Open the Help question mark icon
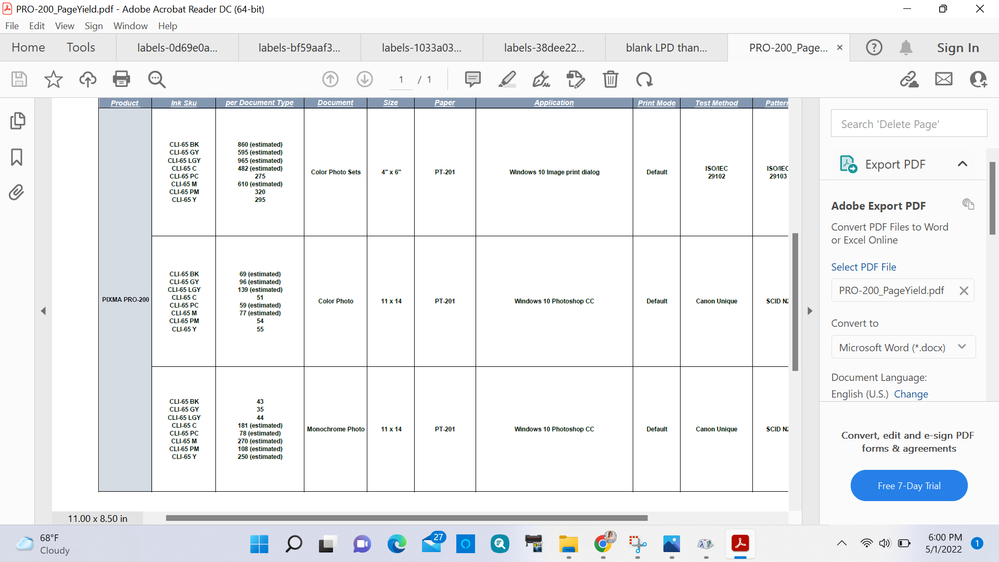Viewport: 999px width, 562px height. click(x=874, y=48)
